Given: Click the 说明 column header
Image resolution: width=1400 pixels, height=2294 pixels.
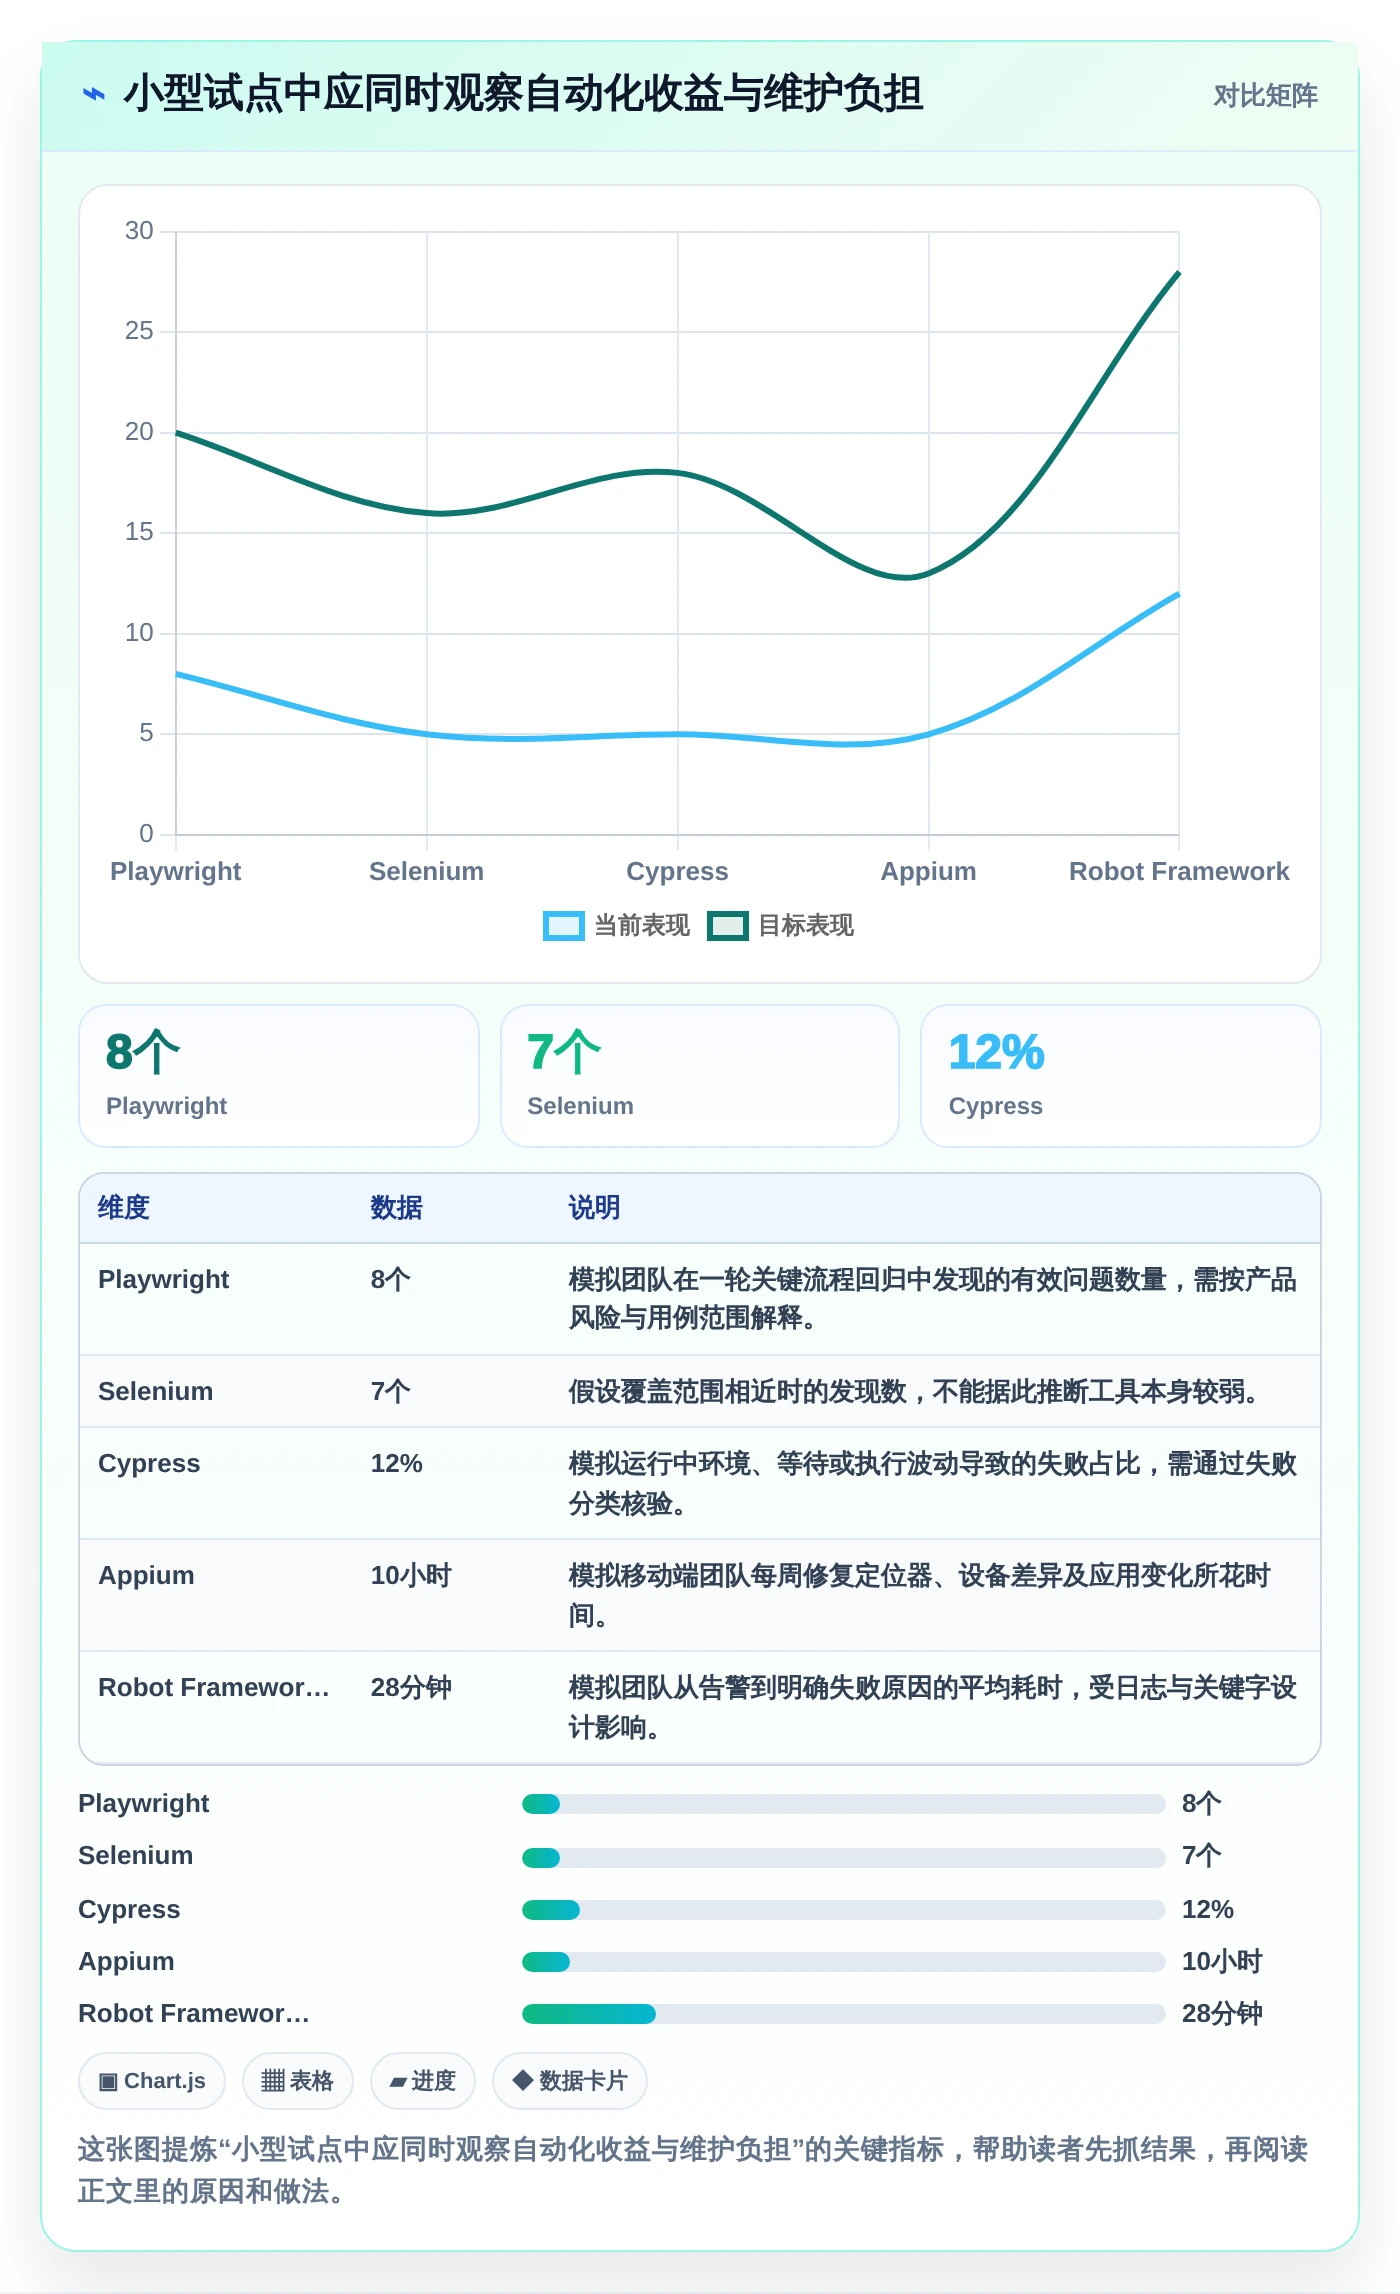Looking at the screenshot, I should (x=595, y=1208).
